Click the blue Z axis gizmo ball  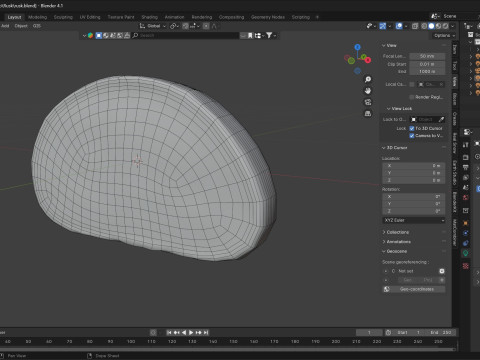pos(357,47)
